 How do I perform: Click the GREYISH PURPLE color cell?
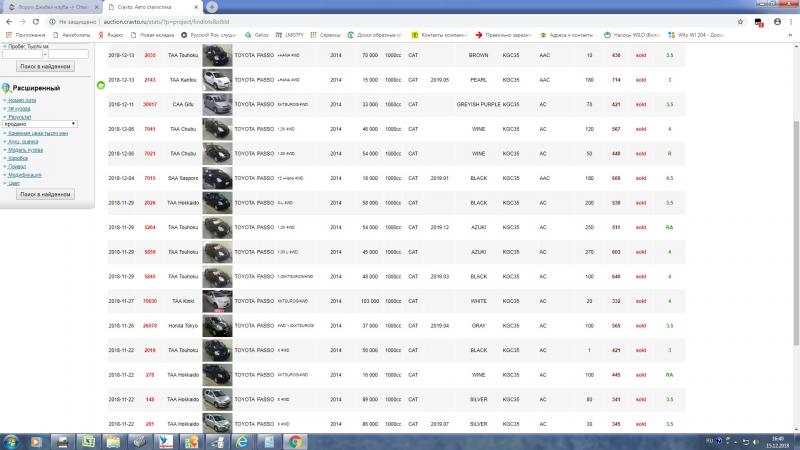point(478,105)
